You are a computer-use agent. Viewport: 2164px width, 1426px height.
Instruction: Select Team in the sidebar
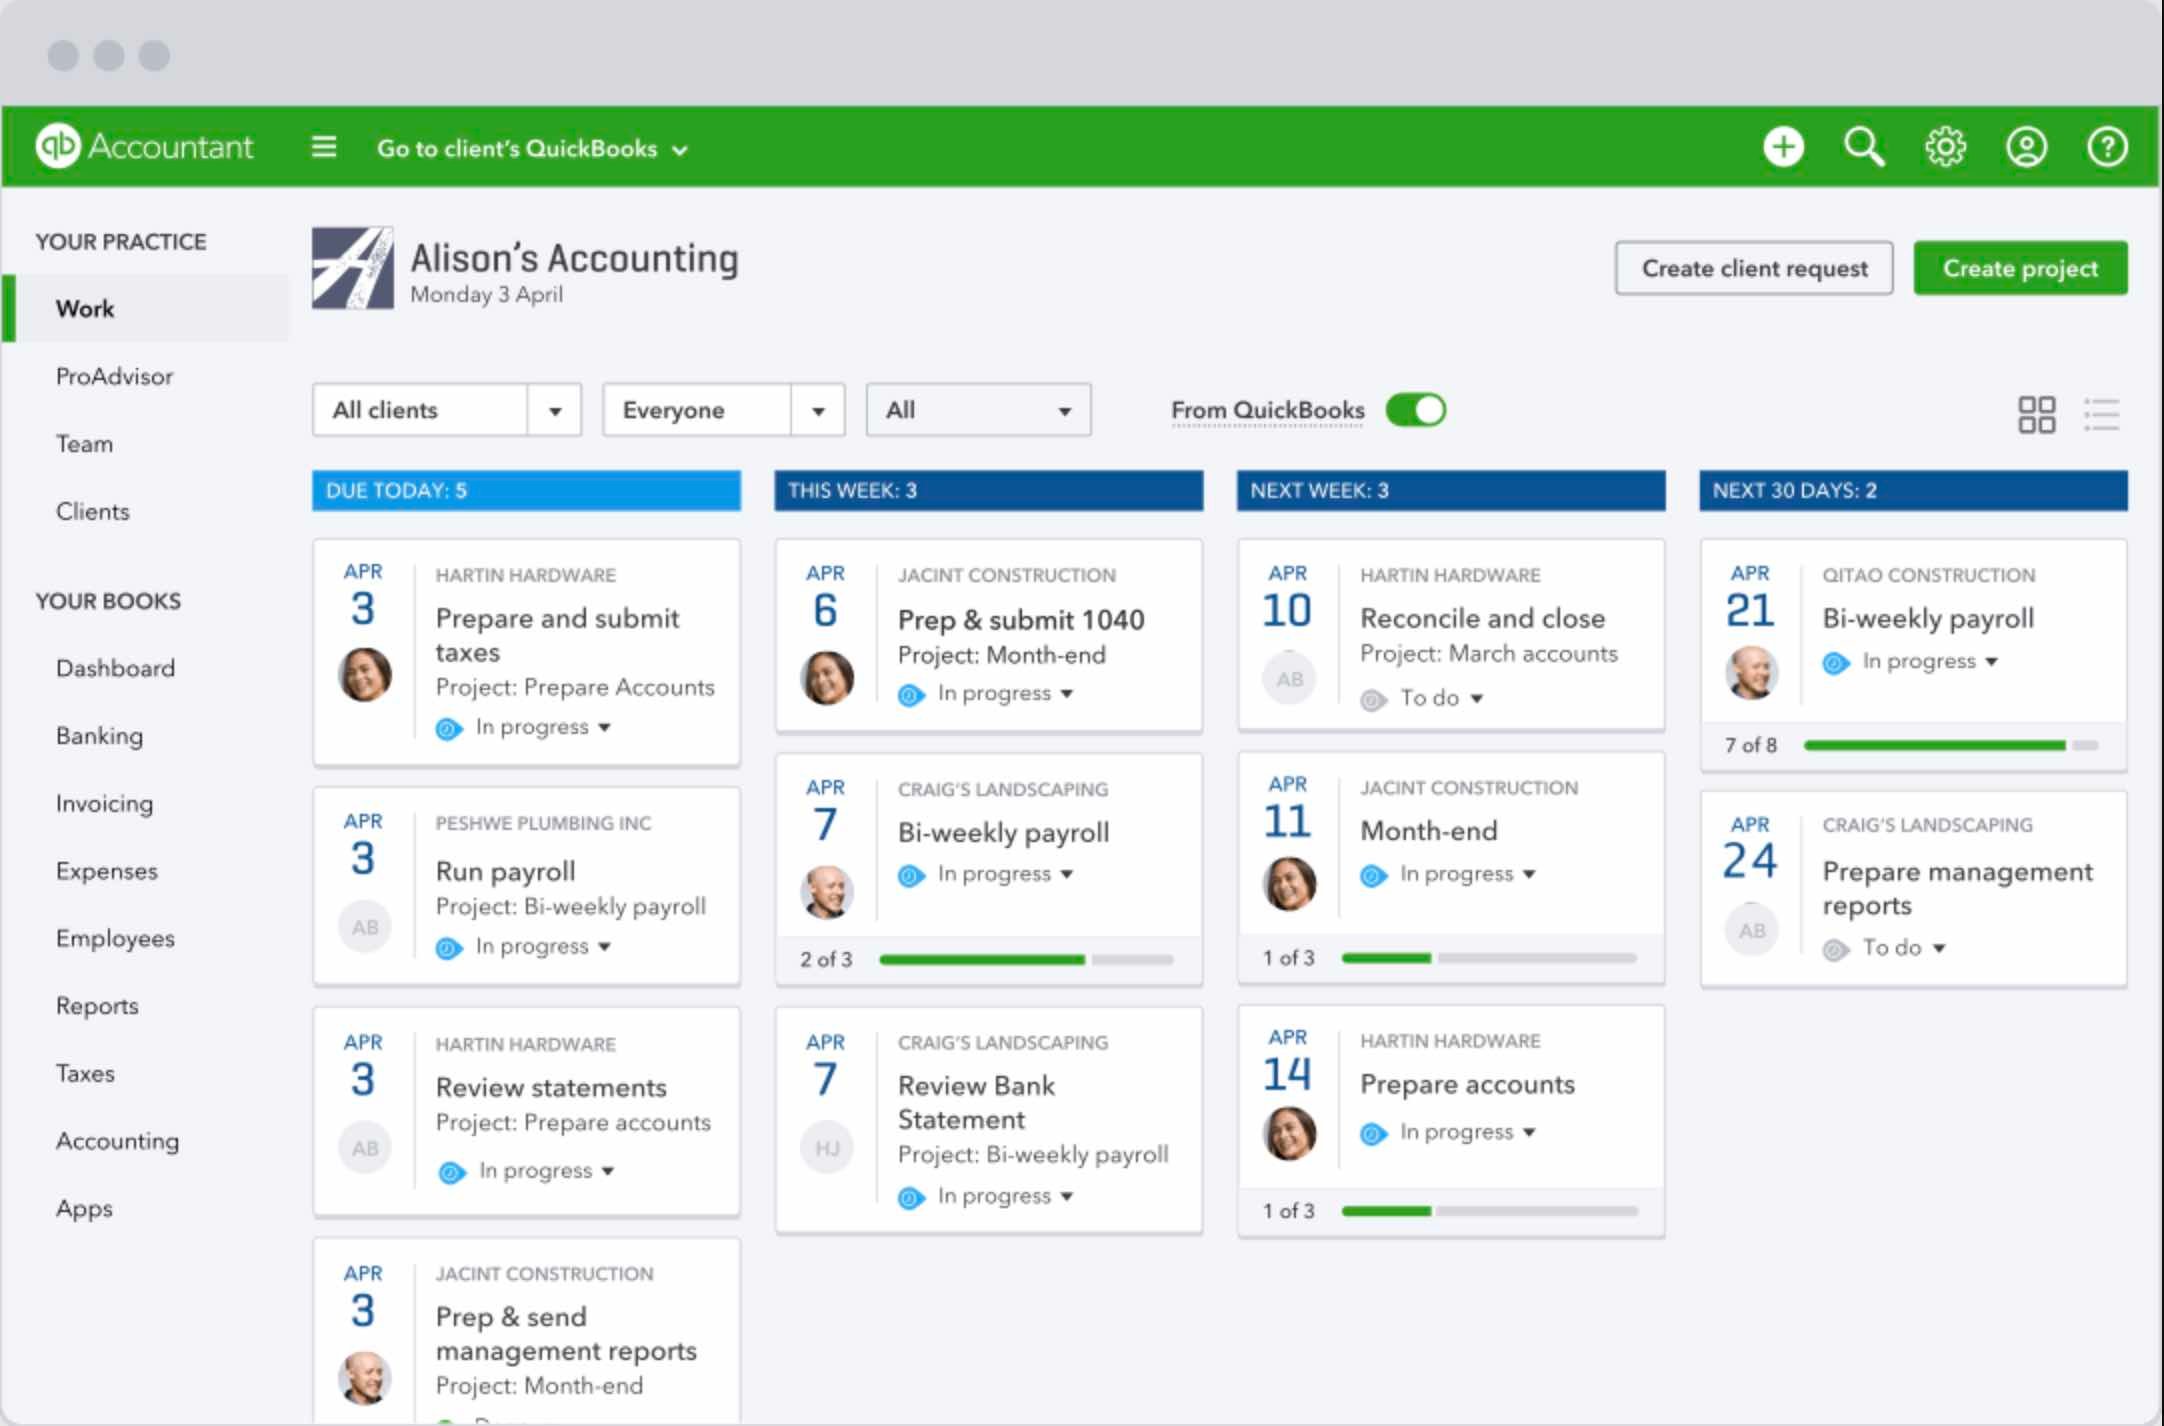pyautogui.click(x=84, y=443)
